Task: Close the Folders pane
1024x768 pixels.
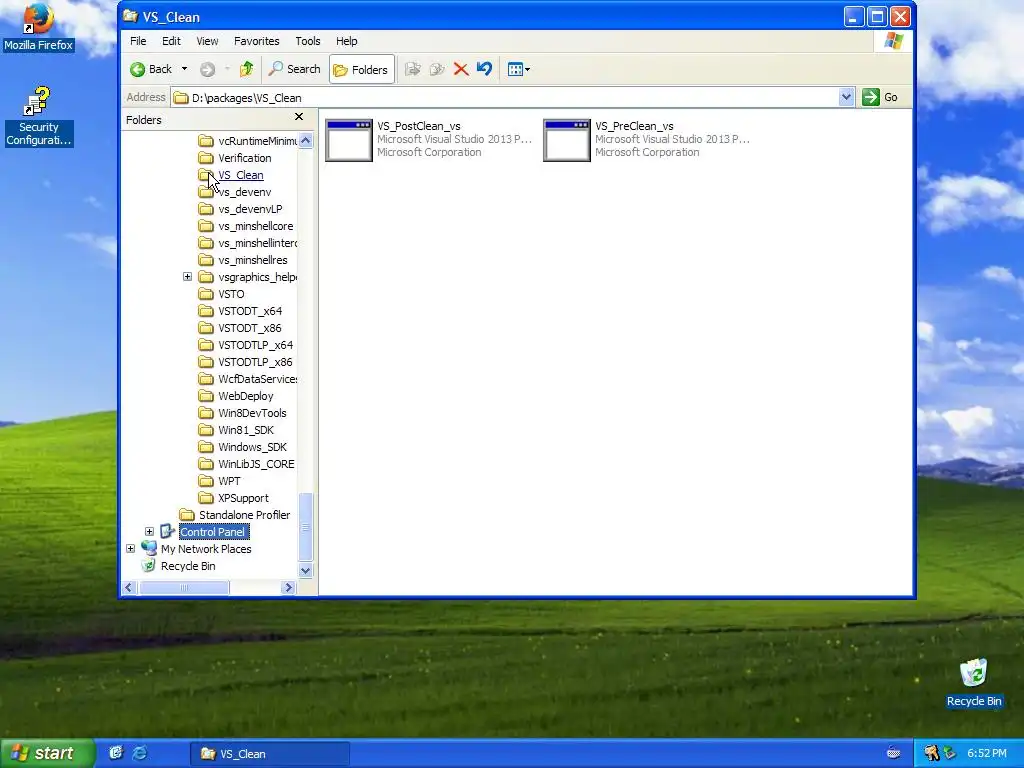Action: pyautogui.click(x=299, y=117)
